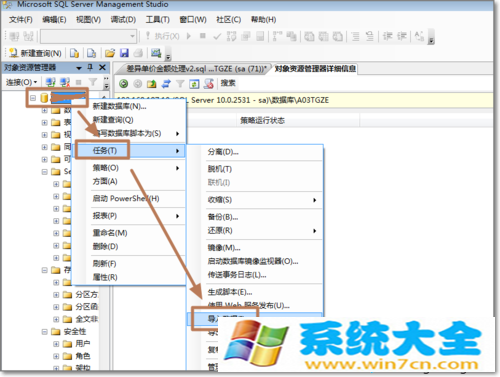Click the disconnect icon in Object Explorer toolbar

click(x=65, y=82)
